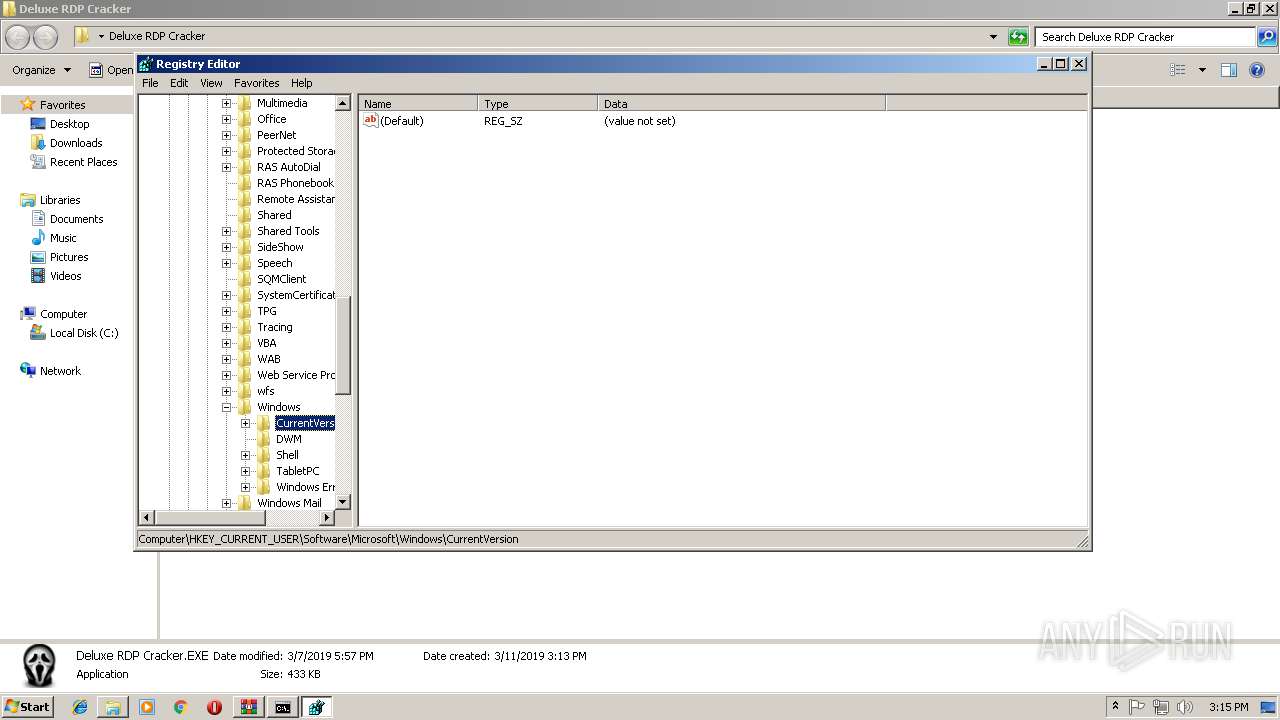Image resolution: width=1280 pixels, height=720 pixels.
Task: Select the SQMClient registry key
Action: click(281, 279)
